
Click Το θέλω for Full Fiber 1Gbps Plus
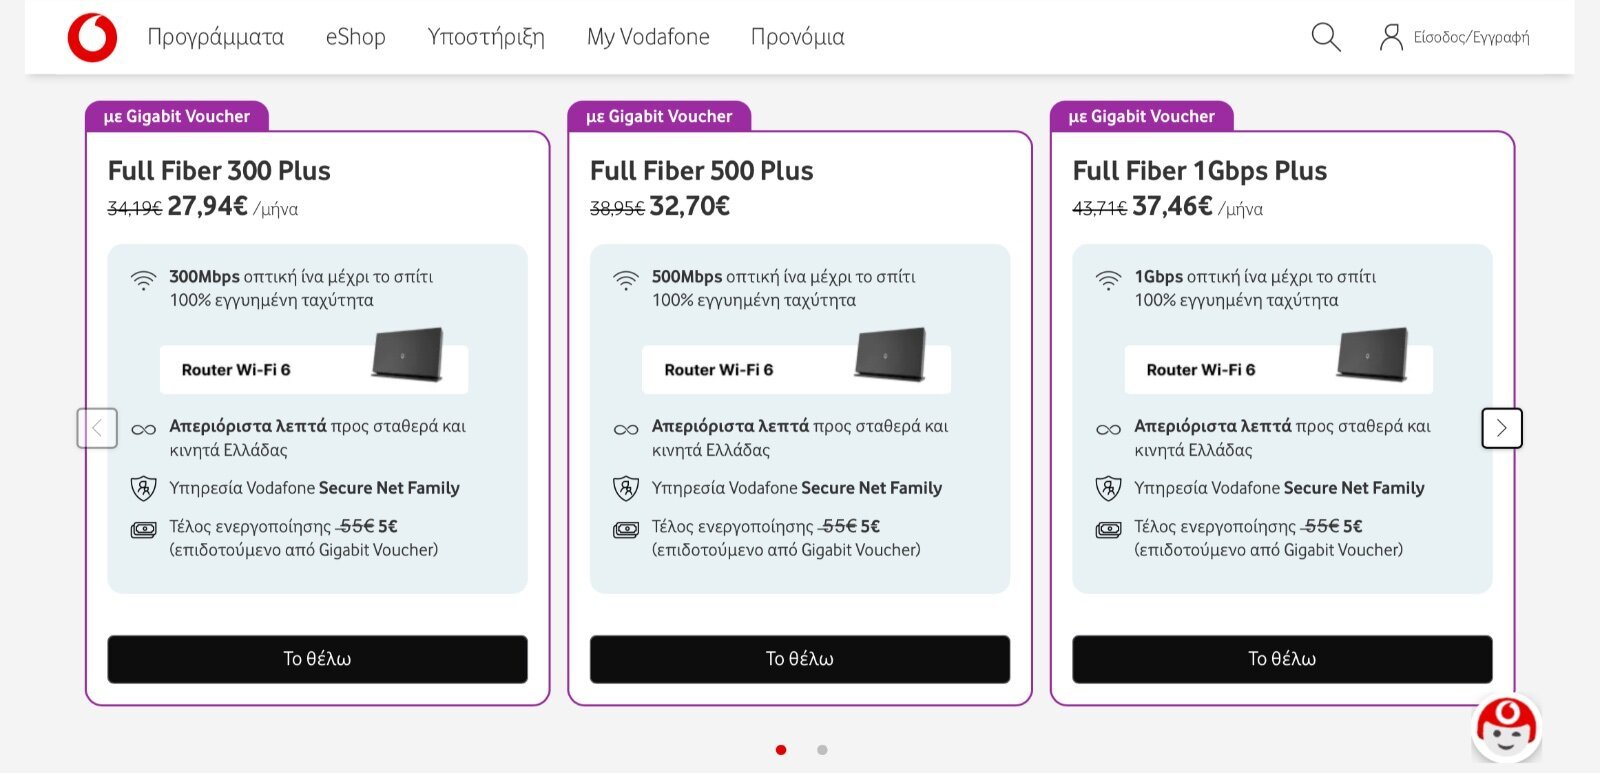coord(1282,659)
